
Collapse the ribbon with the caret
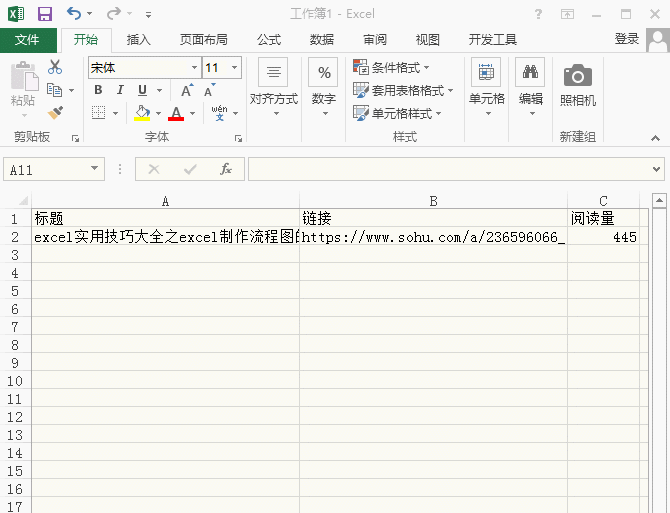pos(655,138)
